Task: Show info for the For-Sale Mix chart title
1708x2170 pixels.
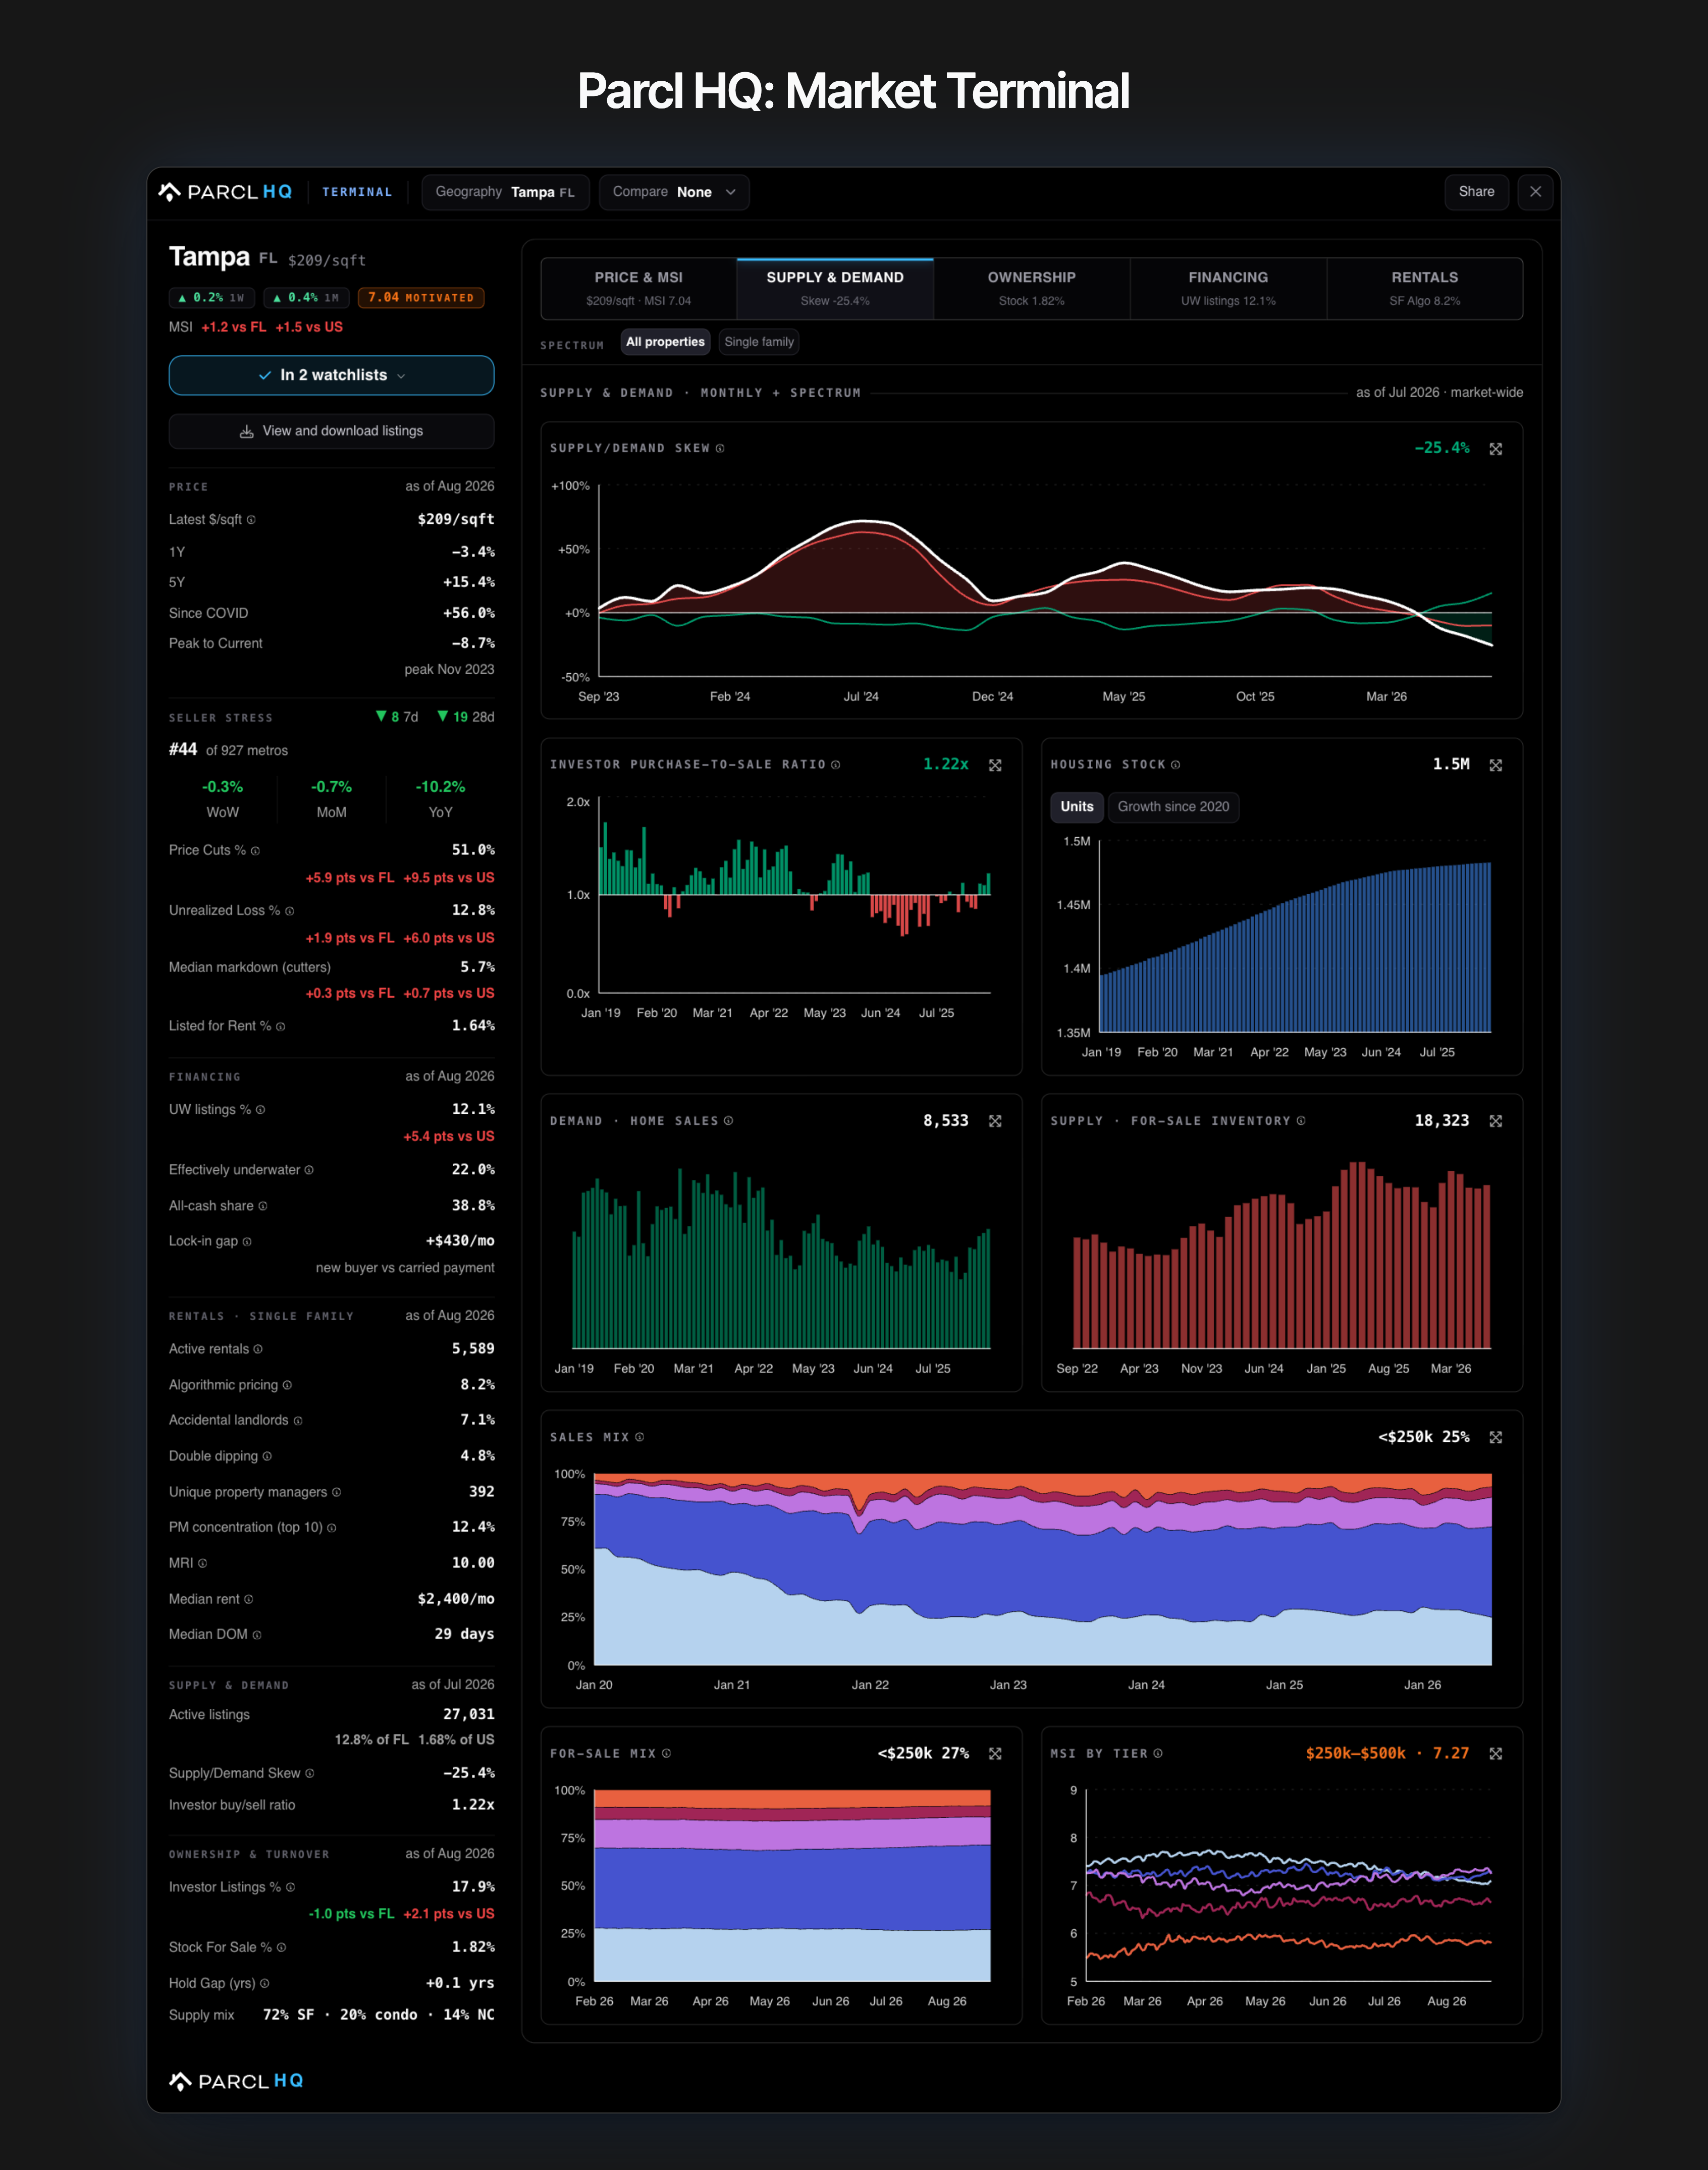Action: pos(666,1753)
